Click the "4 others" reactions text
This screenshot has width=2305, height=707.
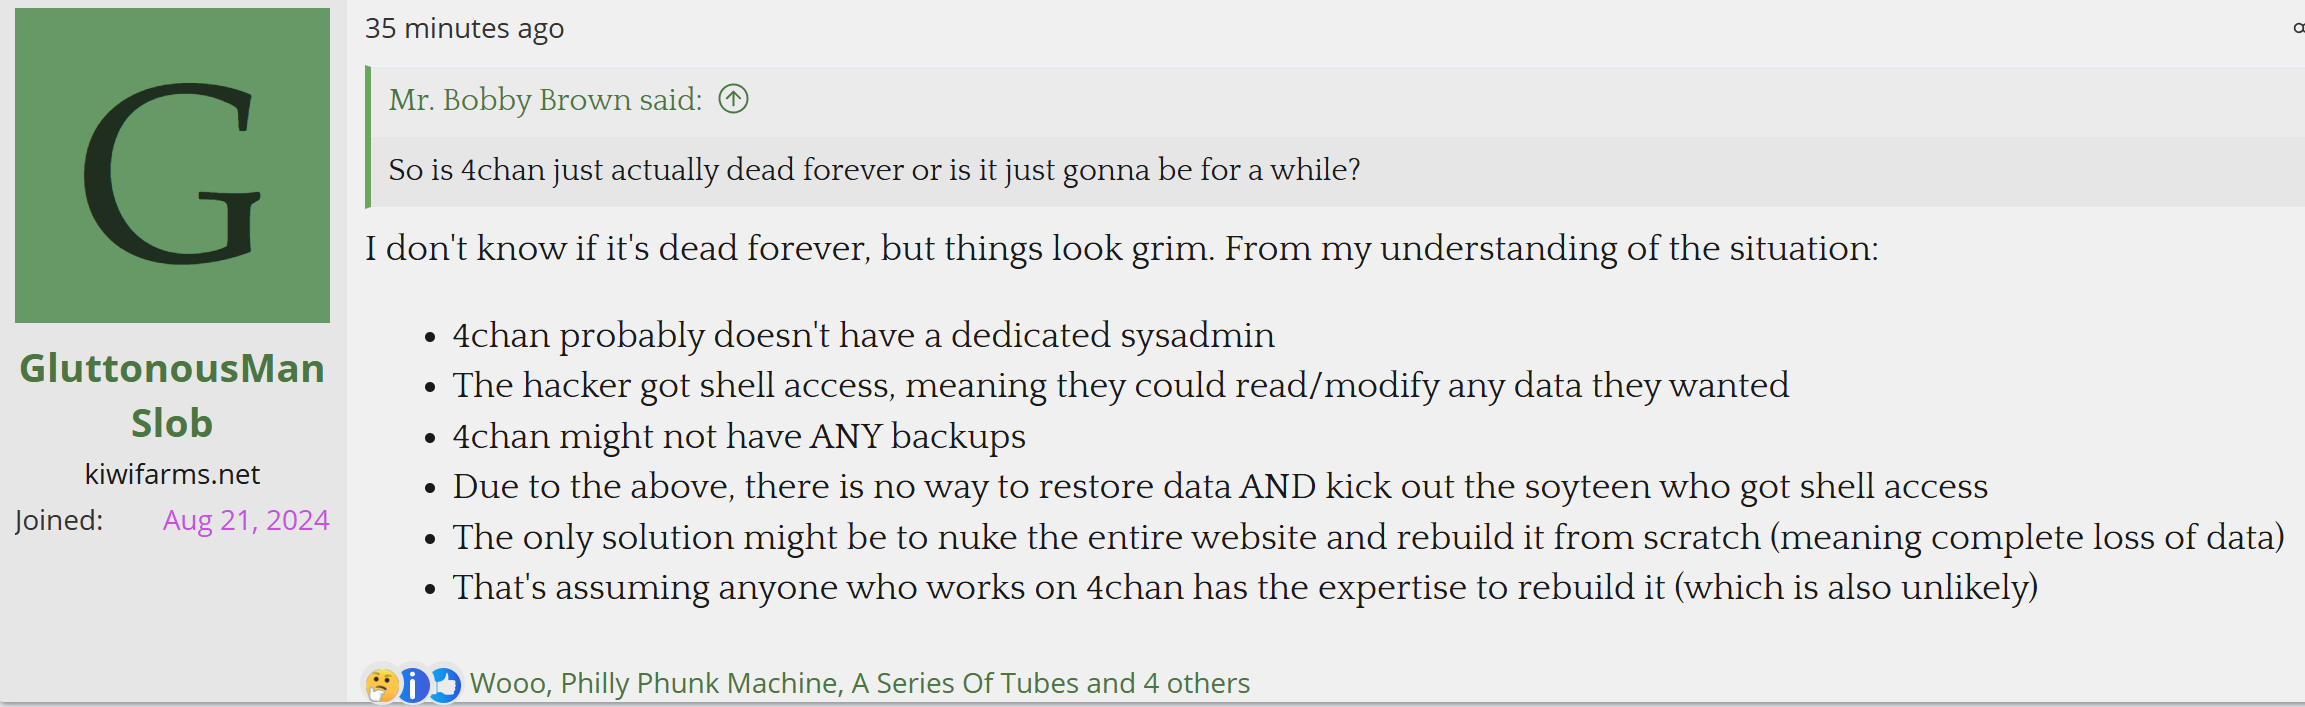1196,683
